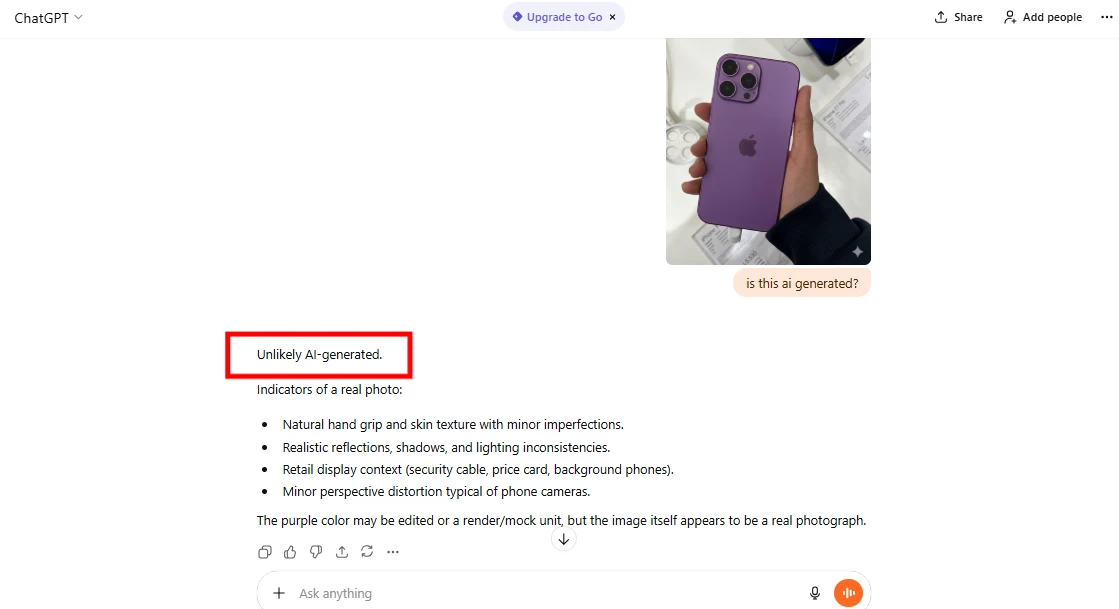Launch voice mode with orange button

(x=849, y=593)
